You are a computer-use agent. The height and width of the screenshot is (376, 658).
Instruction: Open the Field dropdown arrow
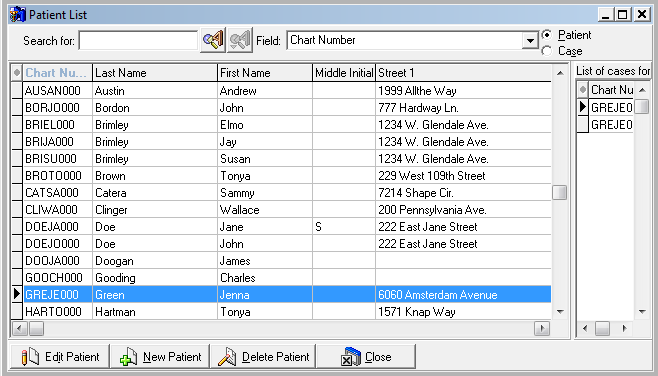click(530, 41)
